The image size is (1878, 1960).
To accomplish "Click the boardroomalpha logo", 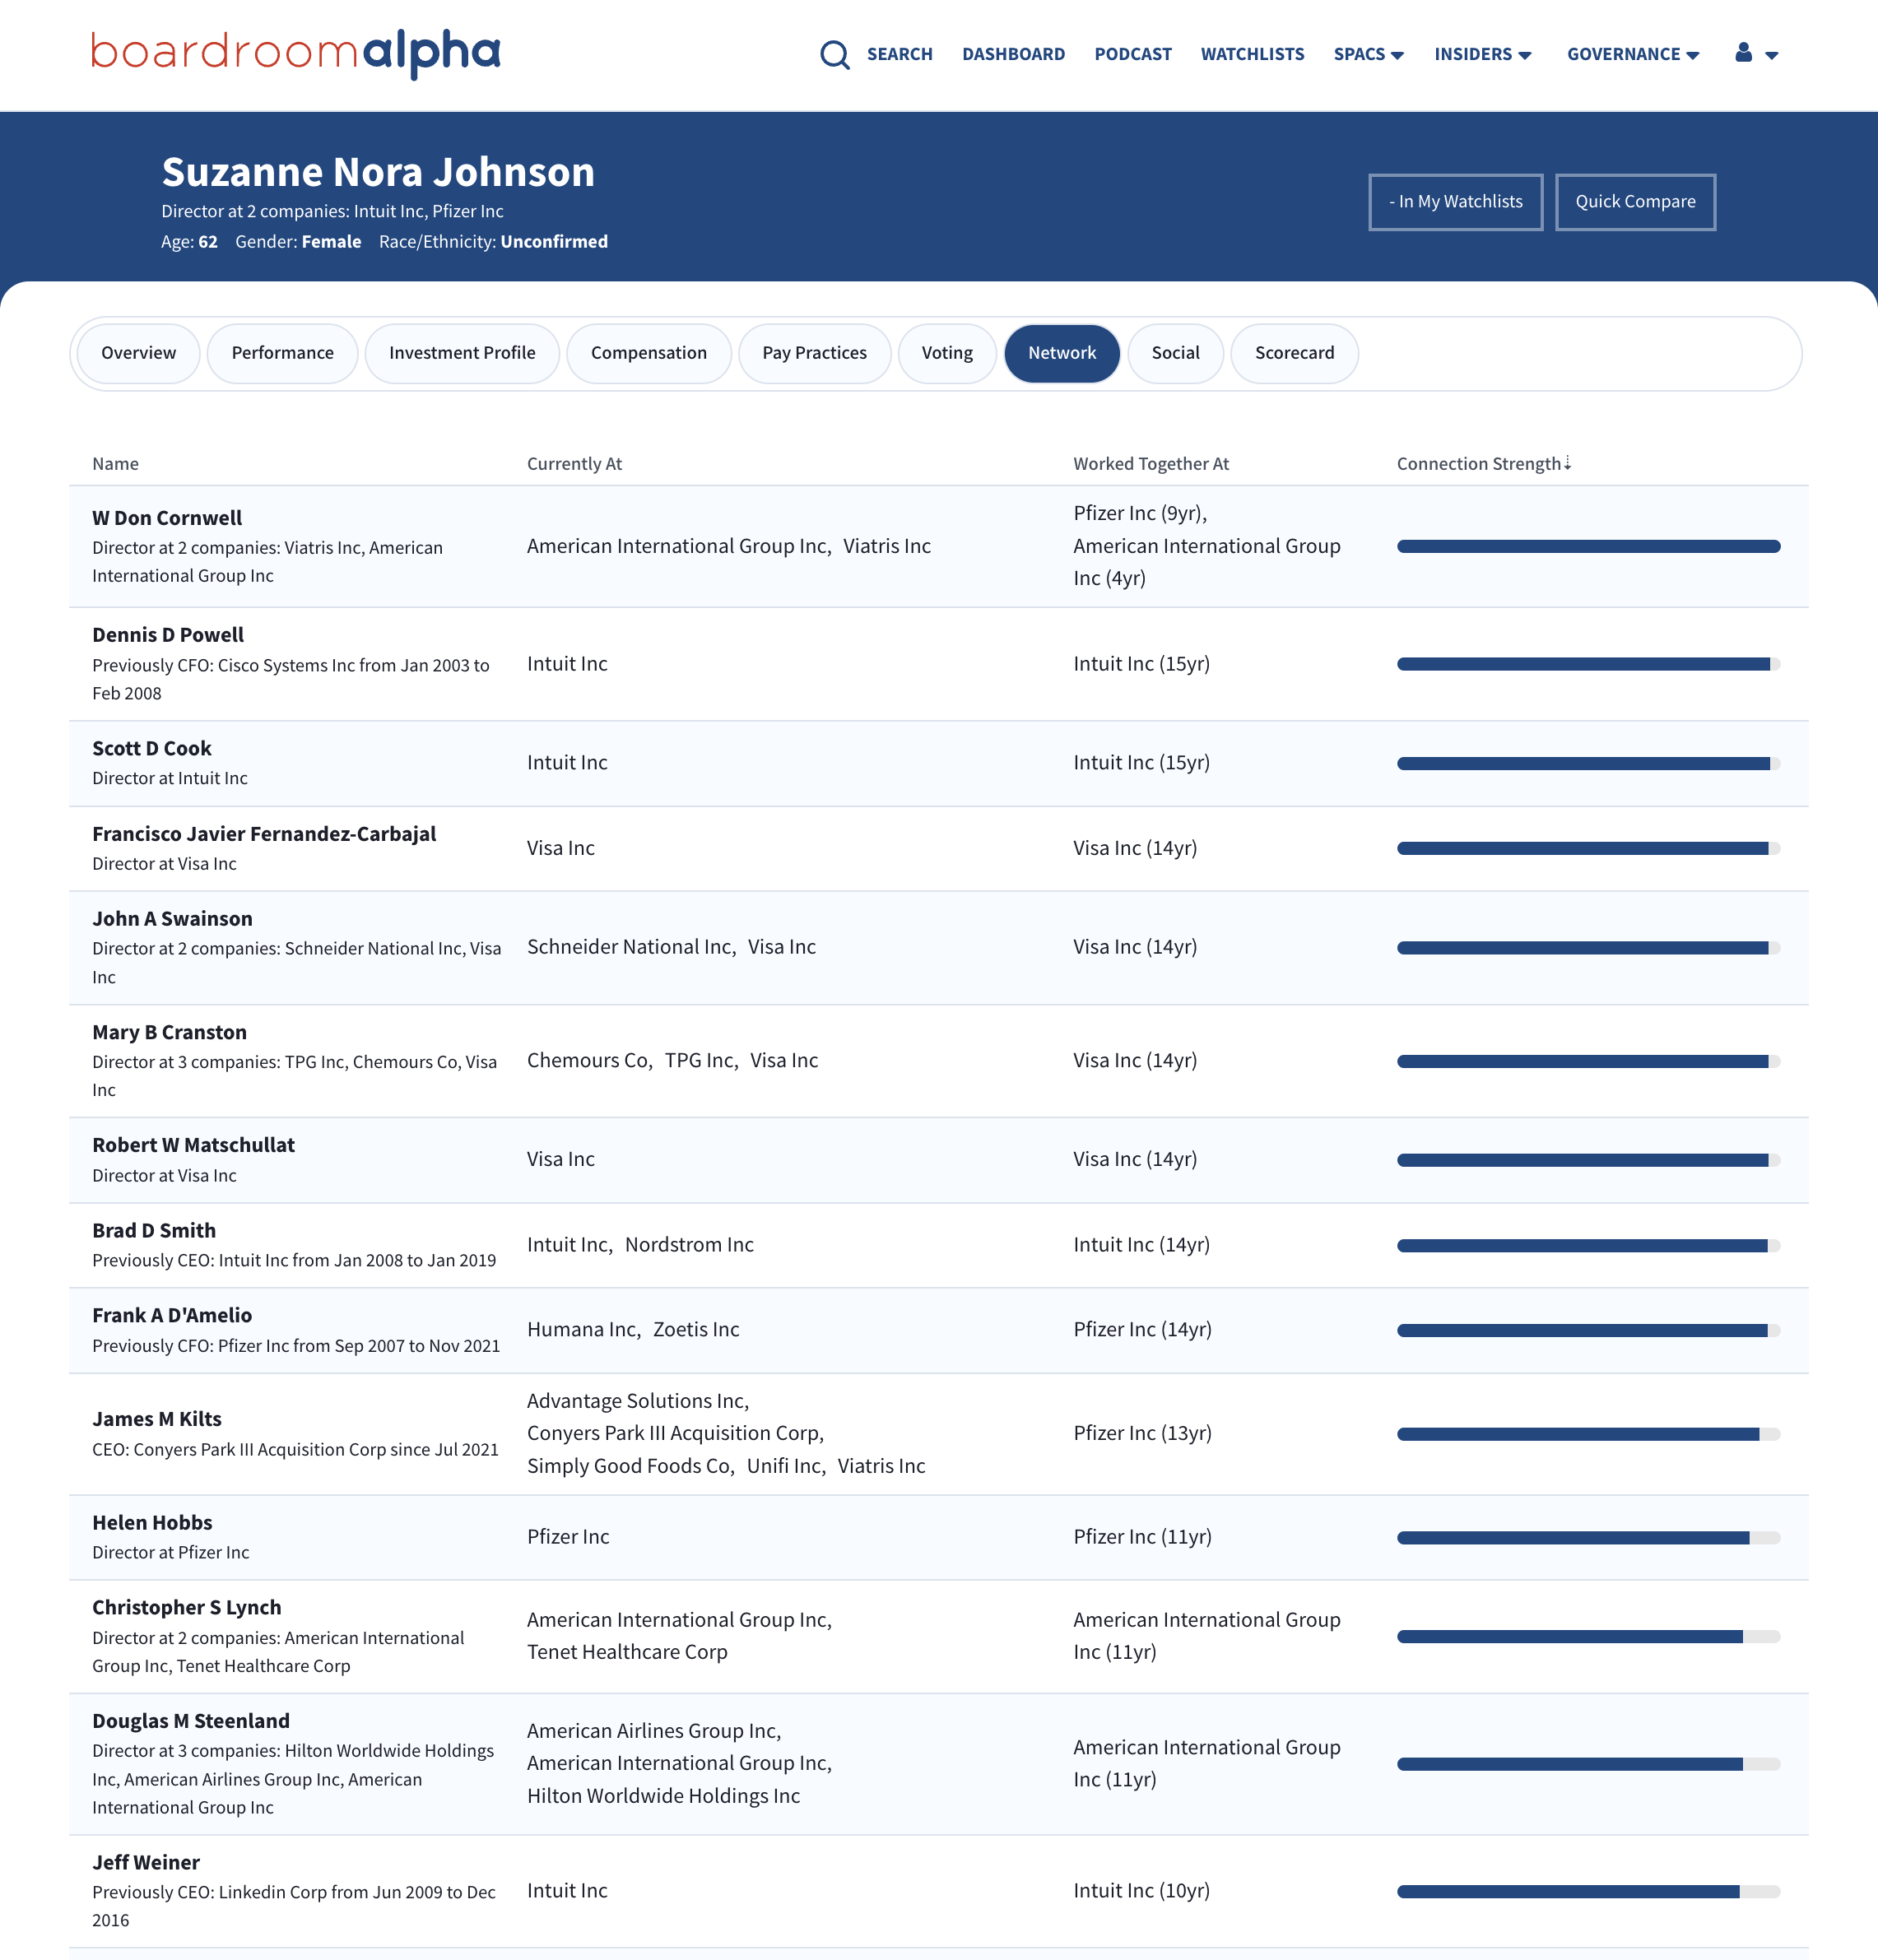I will [295, 54].
